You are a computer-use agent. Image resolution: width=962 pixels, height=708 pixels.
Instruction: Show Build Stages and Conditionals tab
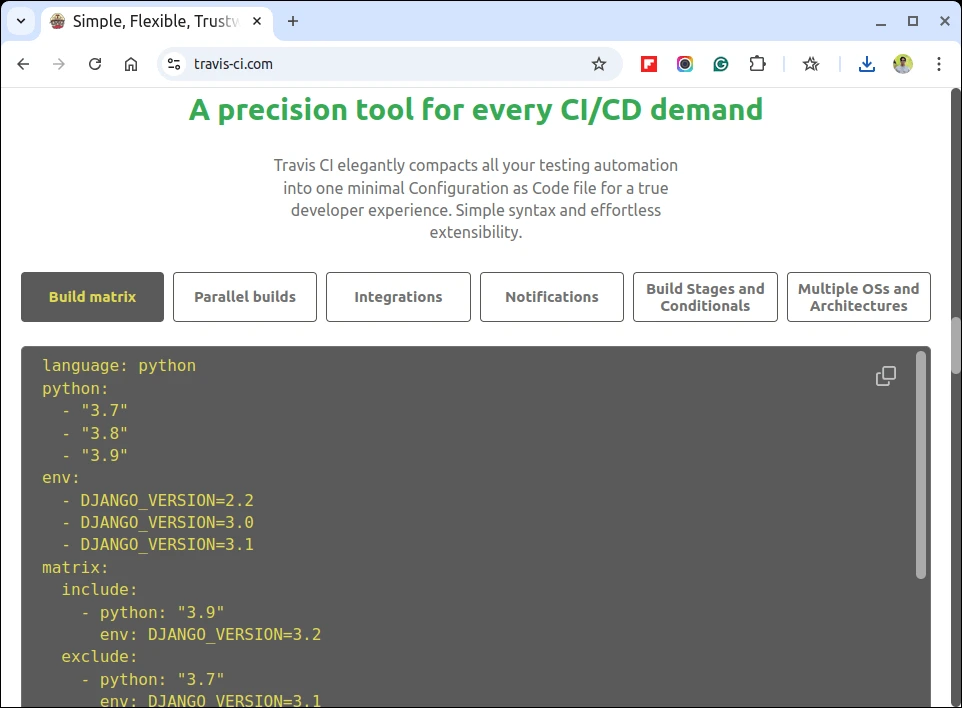coord(706,297)
